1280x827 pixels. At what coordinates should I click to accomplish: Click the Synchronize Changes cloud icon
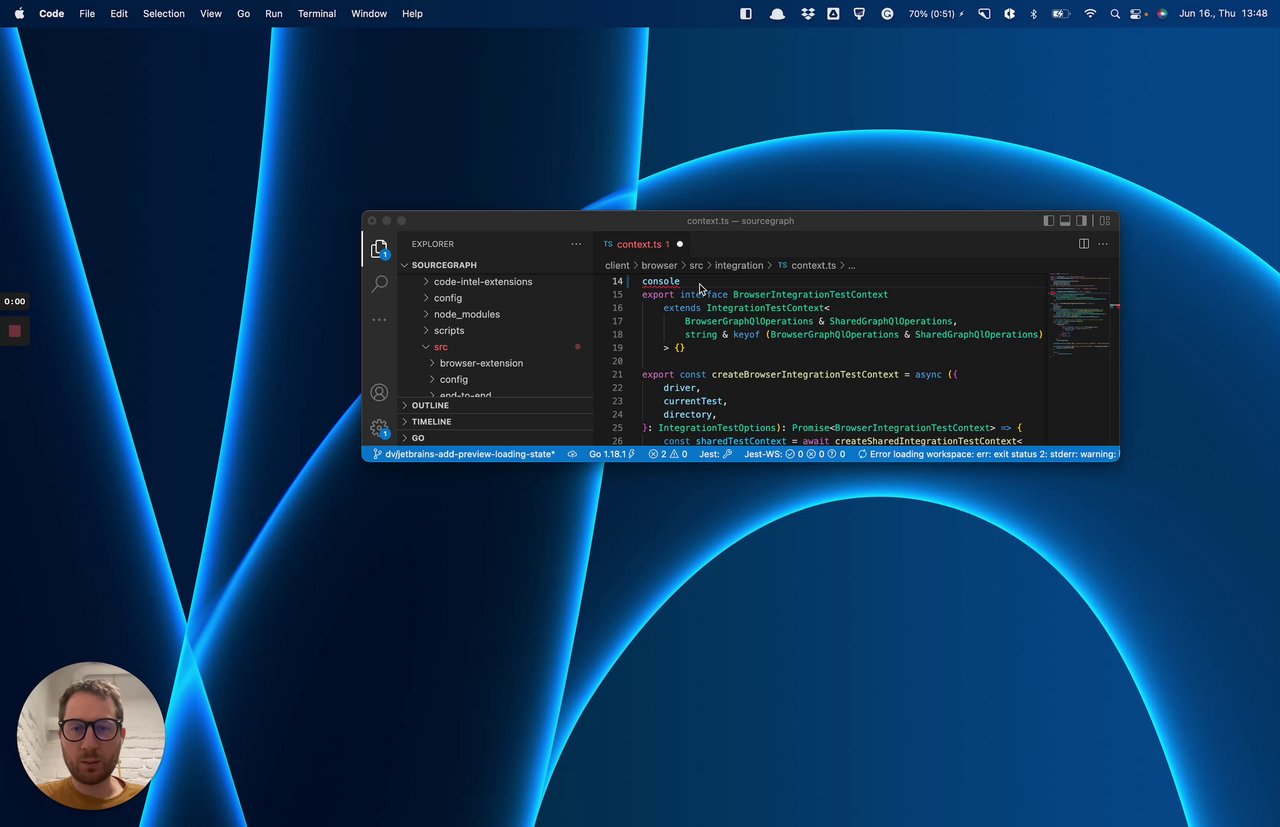pyautogui.click(x=572, y=454)
